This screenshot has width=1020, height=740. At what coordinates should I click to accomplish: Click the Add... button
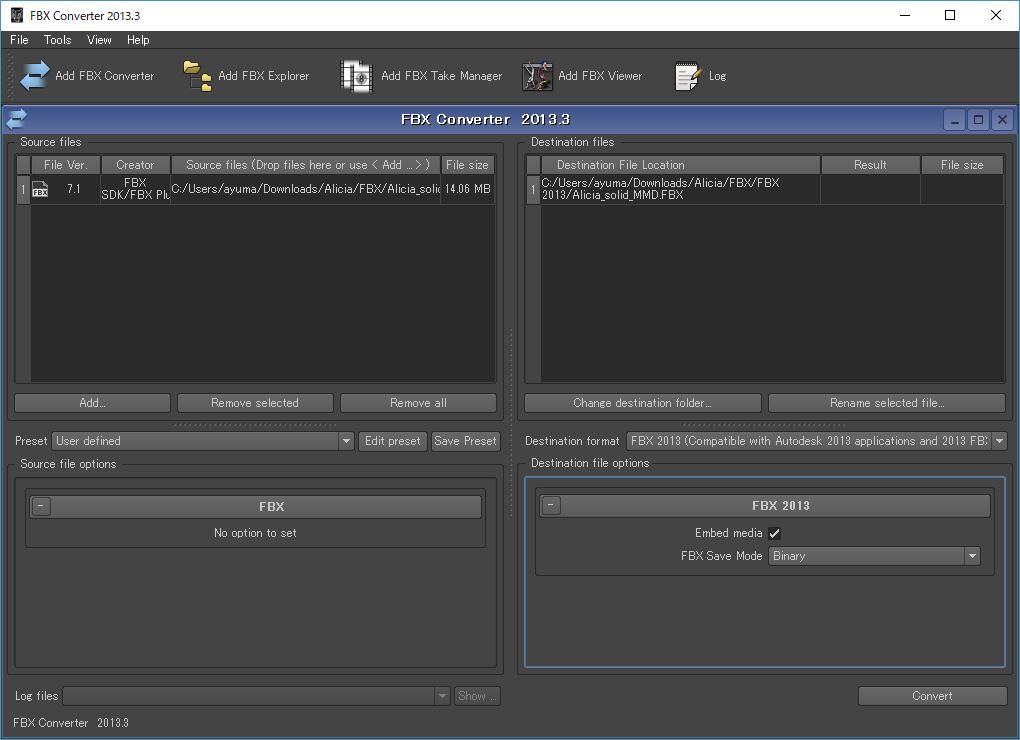tap(92, 403)
